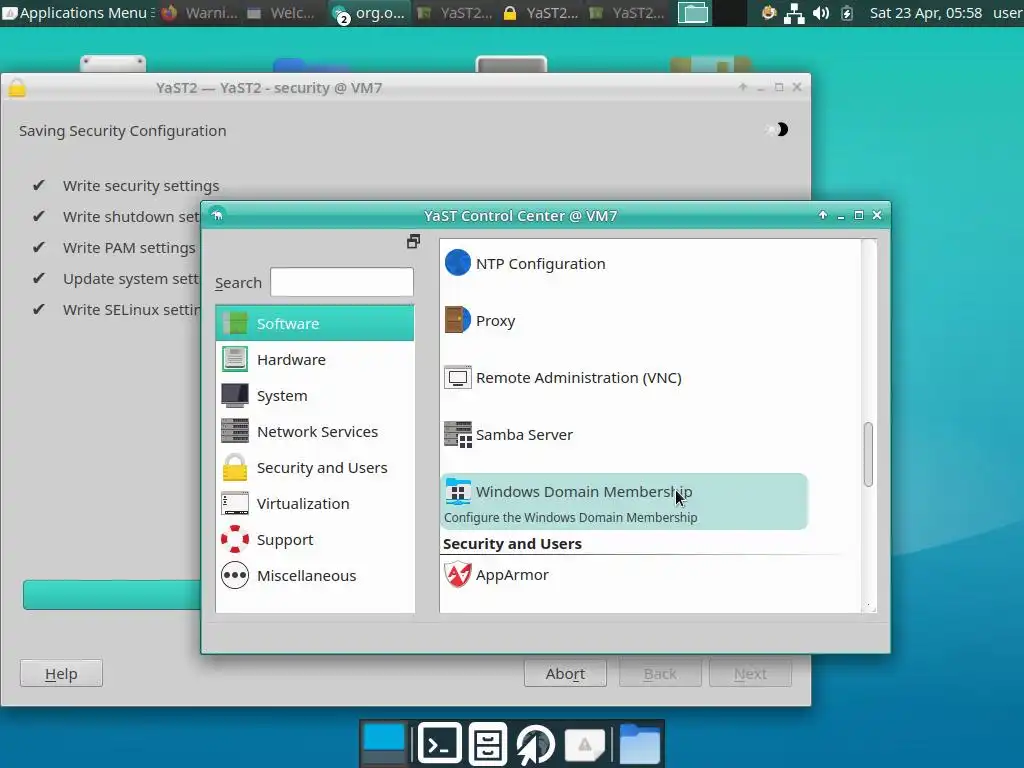Select the Hardware category label
Image resolution: width=1024 pixels, height=768 pixels.
[x=291, y=360]
